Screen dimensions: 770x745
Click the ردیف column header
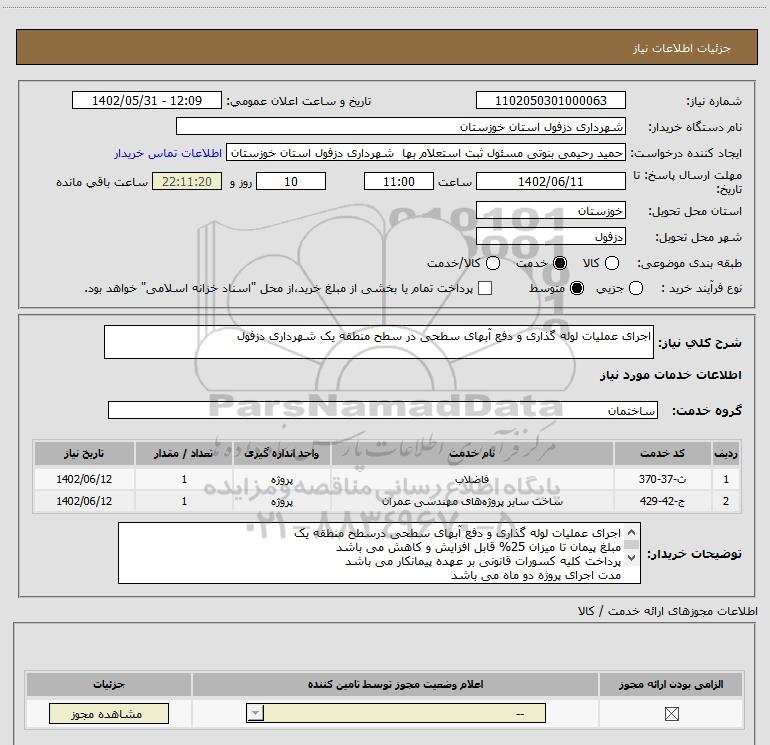tap(725, 453)
